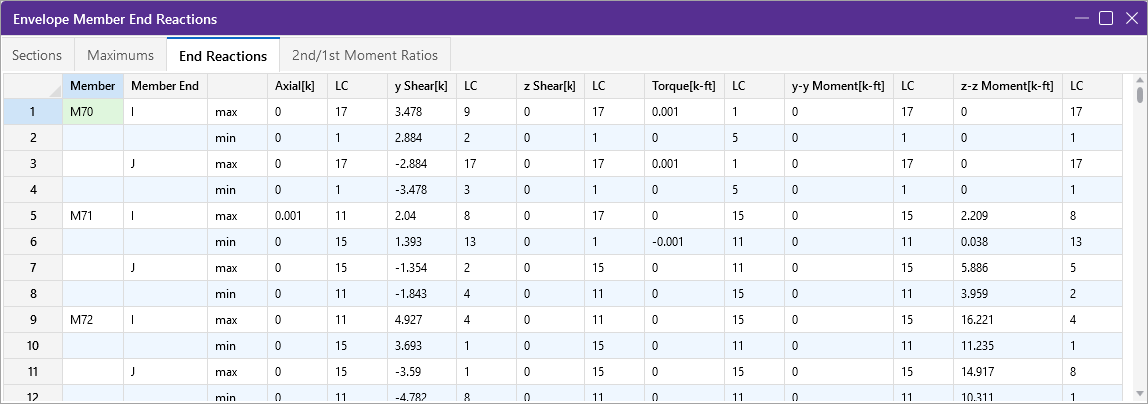Click the Member column header
The image size is (1148, 404).
coord(92,86)
